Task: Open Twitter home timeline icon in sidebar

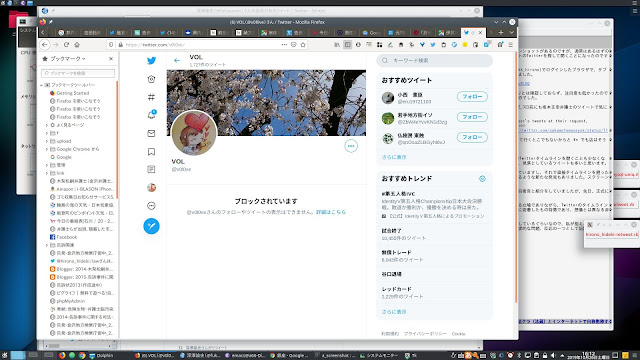Action: pos(151,79)
